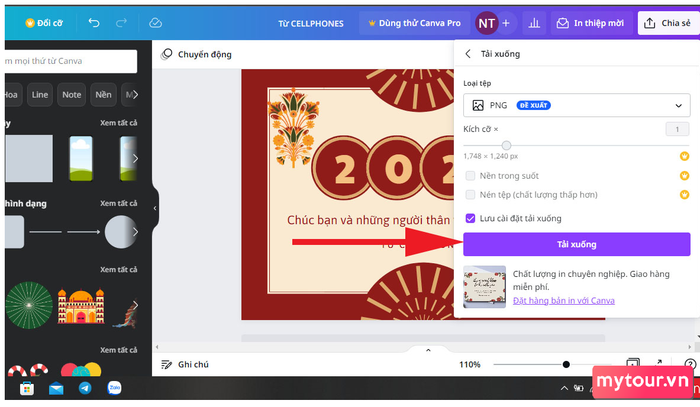This screenshot has height=407, width=700.
Task: Select the mosque building graphic
Action: [x=81, y=306]
